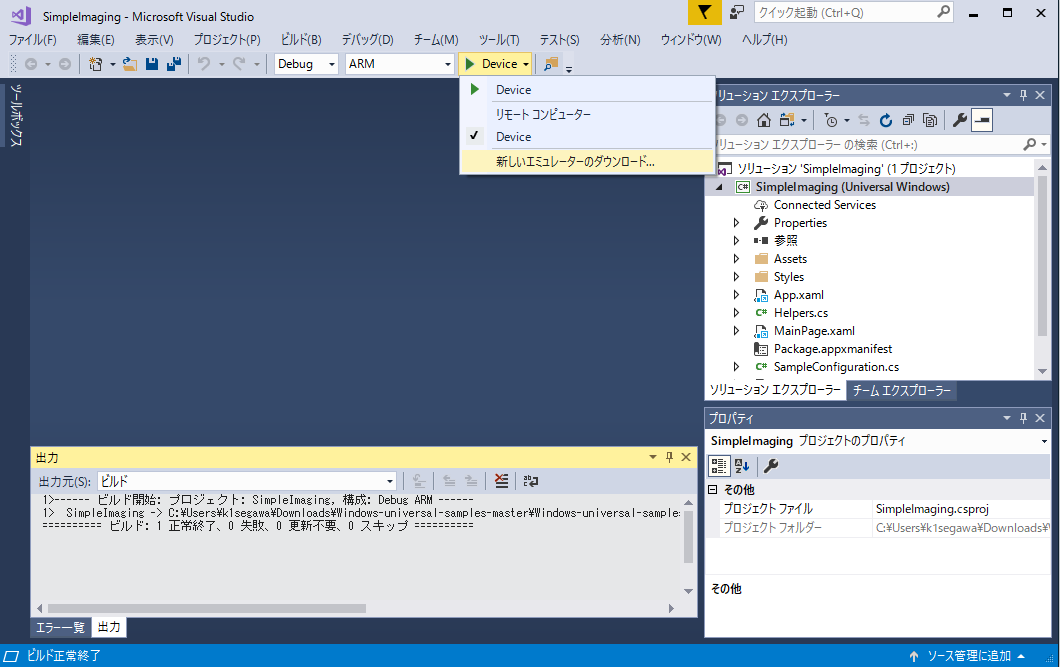
Task: Click the Open File folder icon
Action: [129, 64]
